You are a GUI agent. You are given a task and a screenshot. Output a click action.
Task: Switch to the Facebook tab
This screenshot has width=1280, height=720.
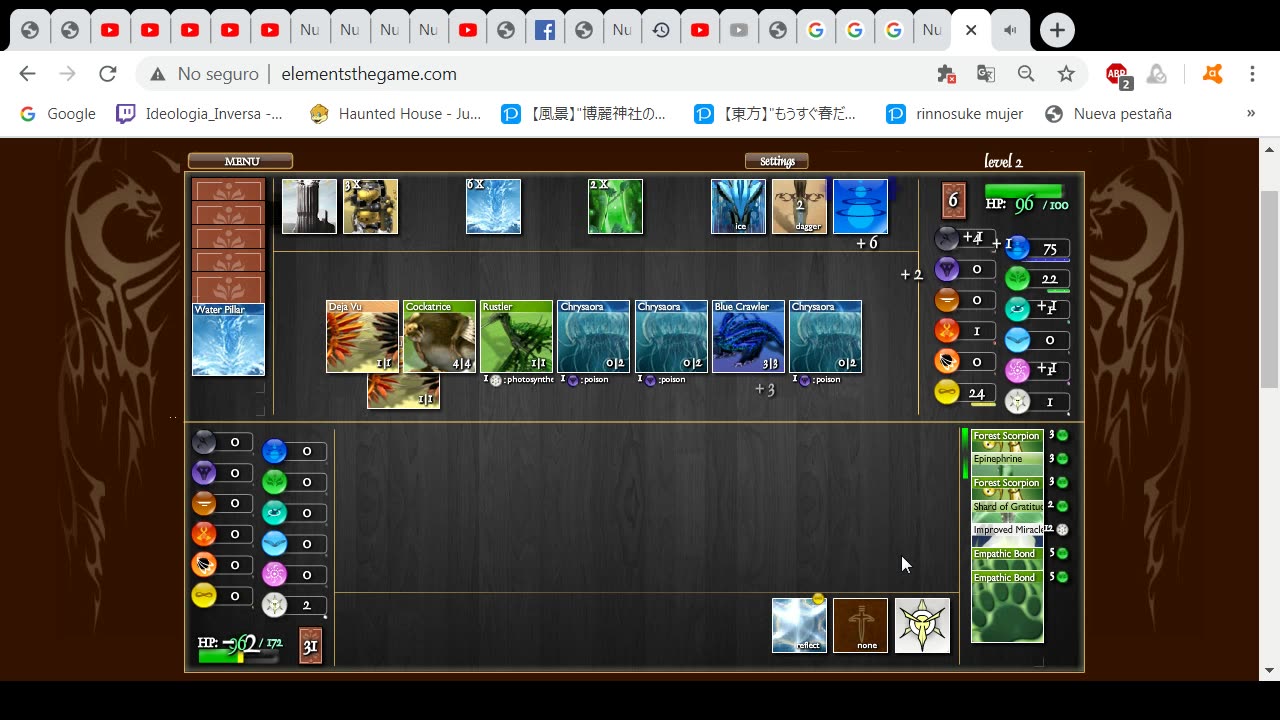(x=545, y=30)
